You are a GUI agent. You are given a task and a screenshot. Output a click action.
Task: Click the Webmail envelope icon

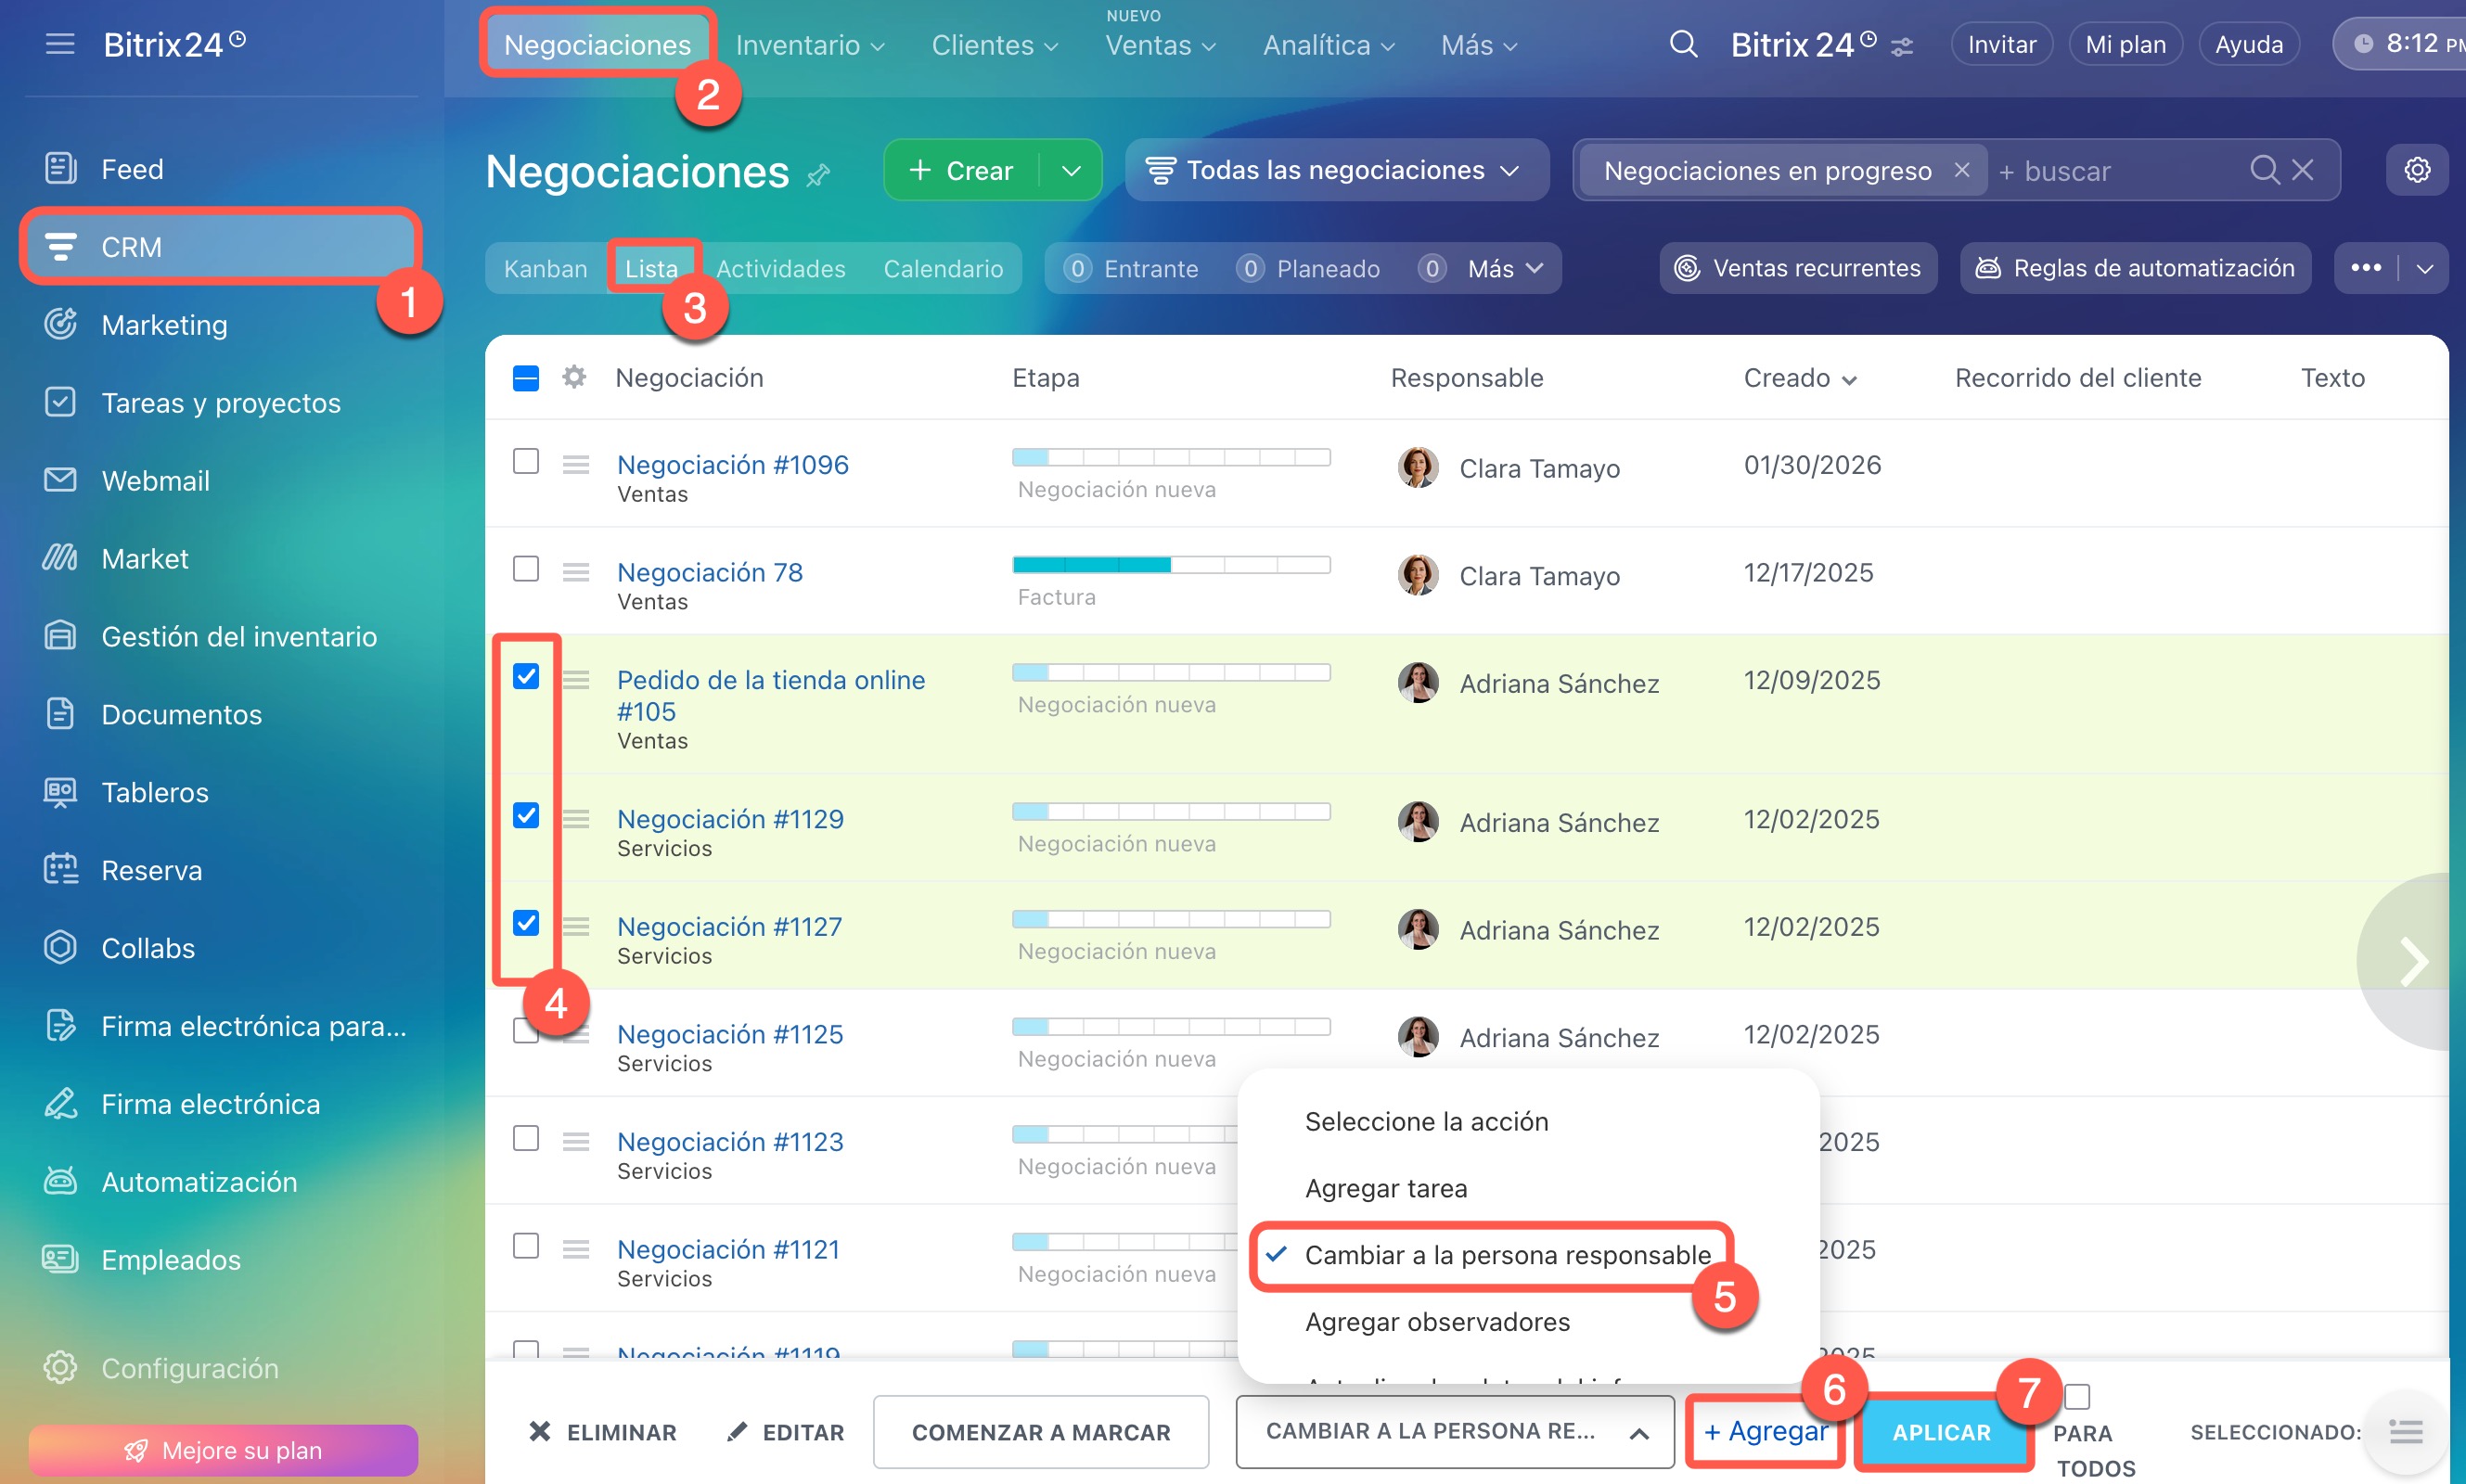click(60, 480)
